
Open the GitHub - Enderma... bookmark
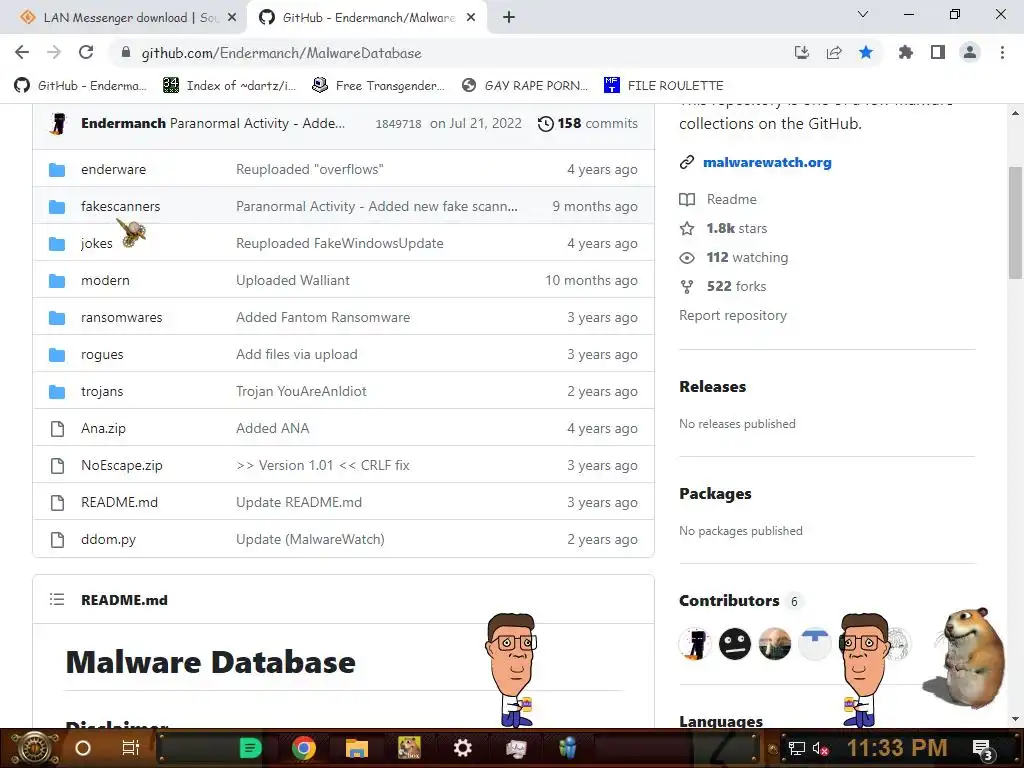(x=80, y=86)
